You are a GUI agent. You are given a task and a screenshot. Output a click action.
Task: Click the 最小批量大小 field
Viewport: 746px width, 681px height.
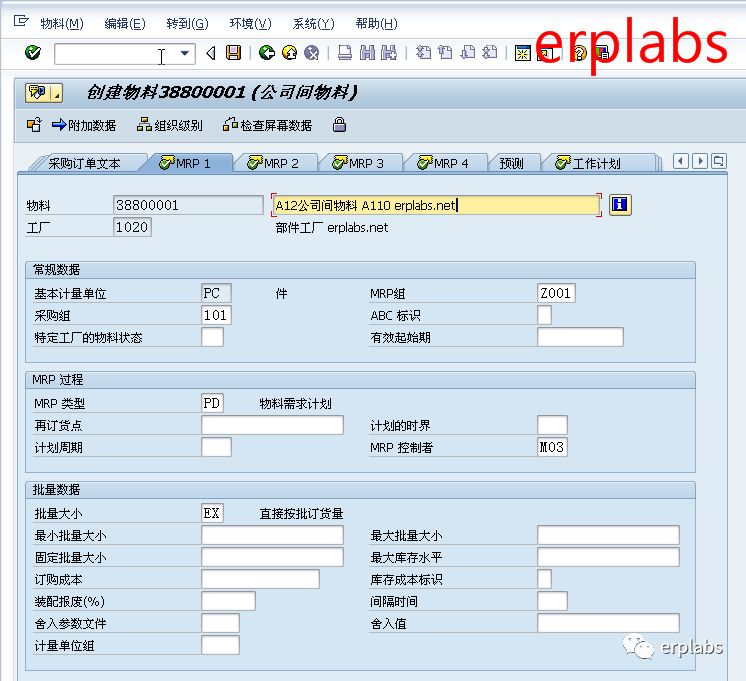click(x=272, y=535)
